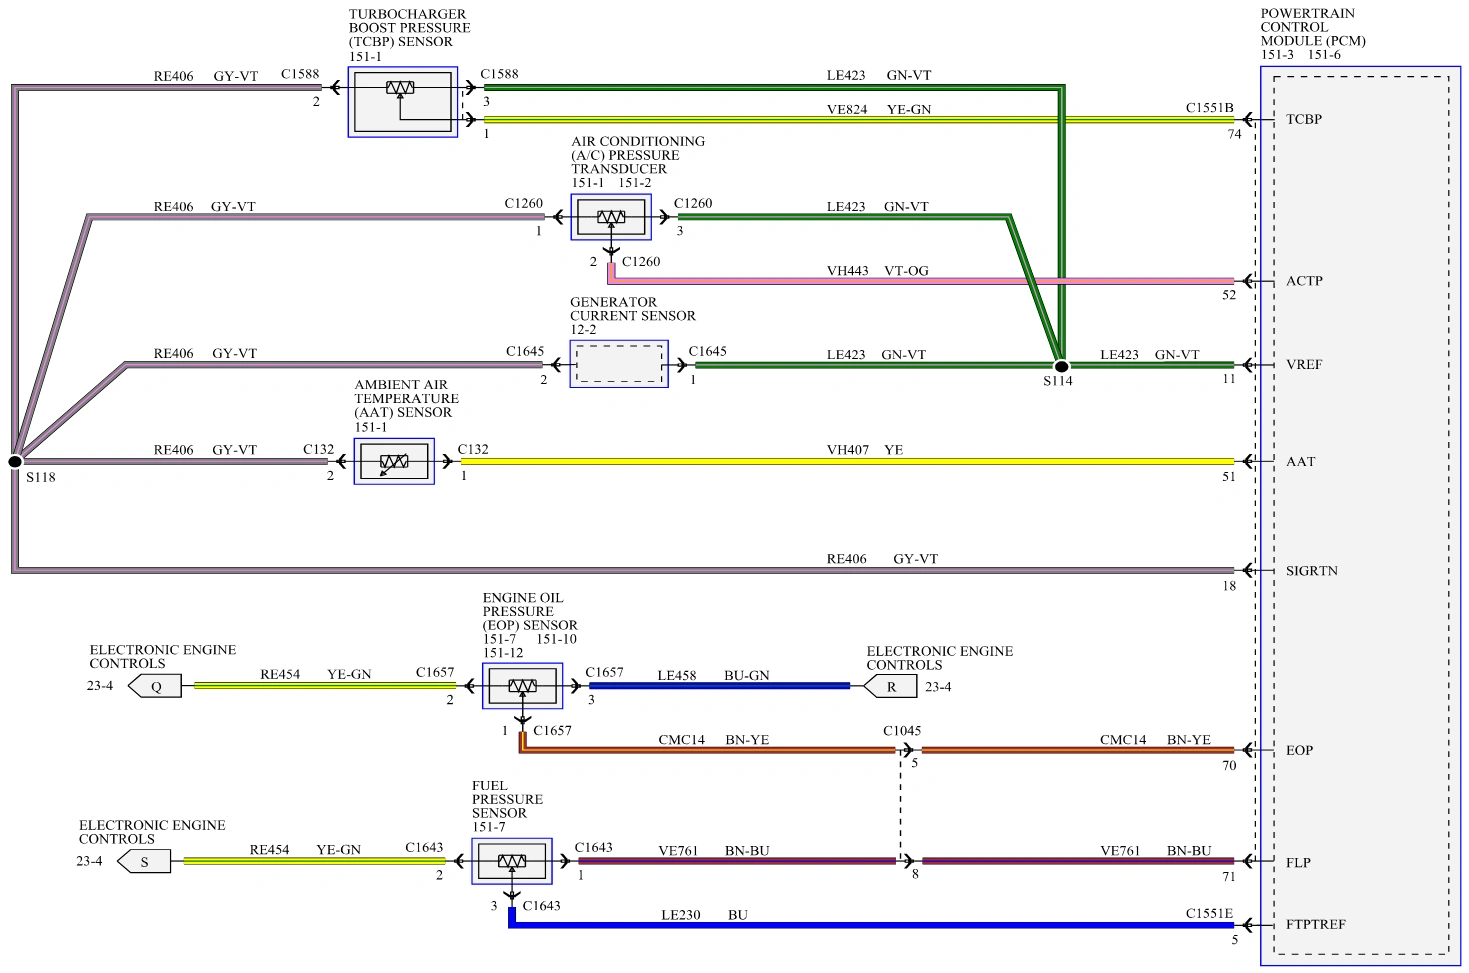
Task: Select the LE458 wire label
Action: 677,676
